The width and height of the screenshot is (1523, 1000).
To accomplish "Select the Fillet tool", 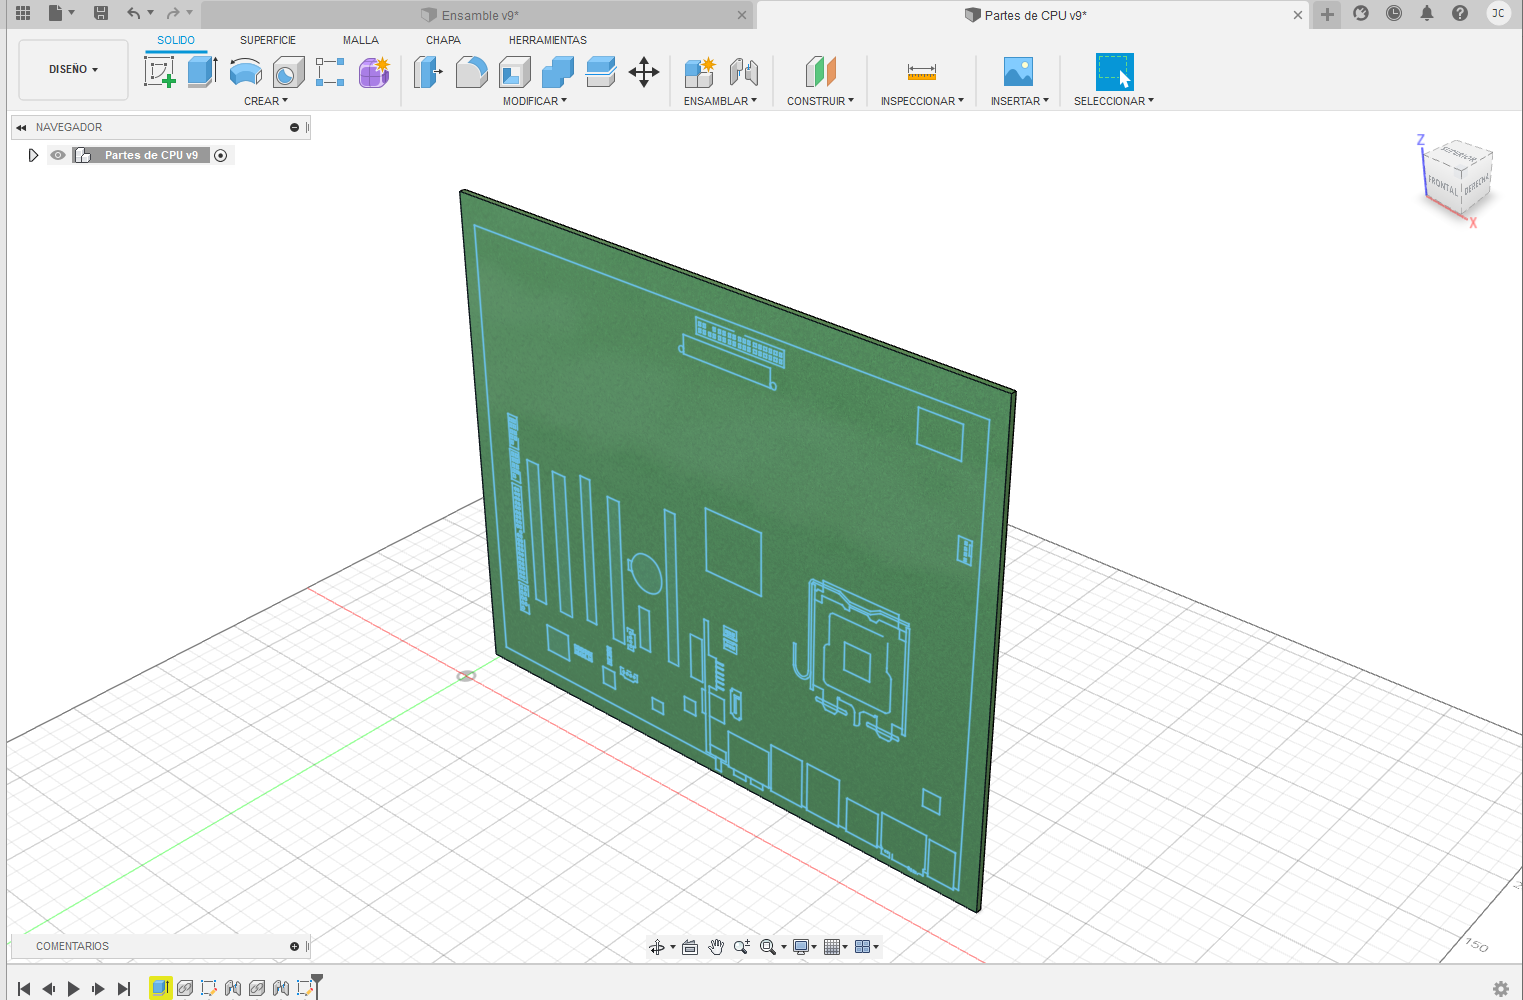I will pos(471,72).
